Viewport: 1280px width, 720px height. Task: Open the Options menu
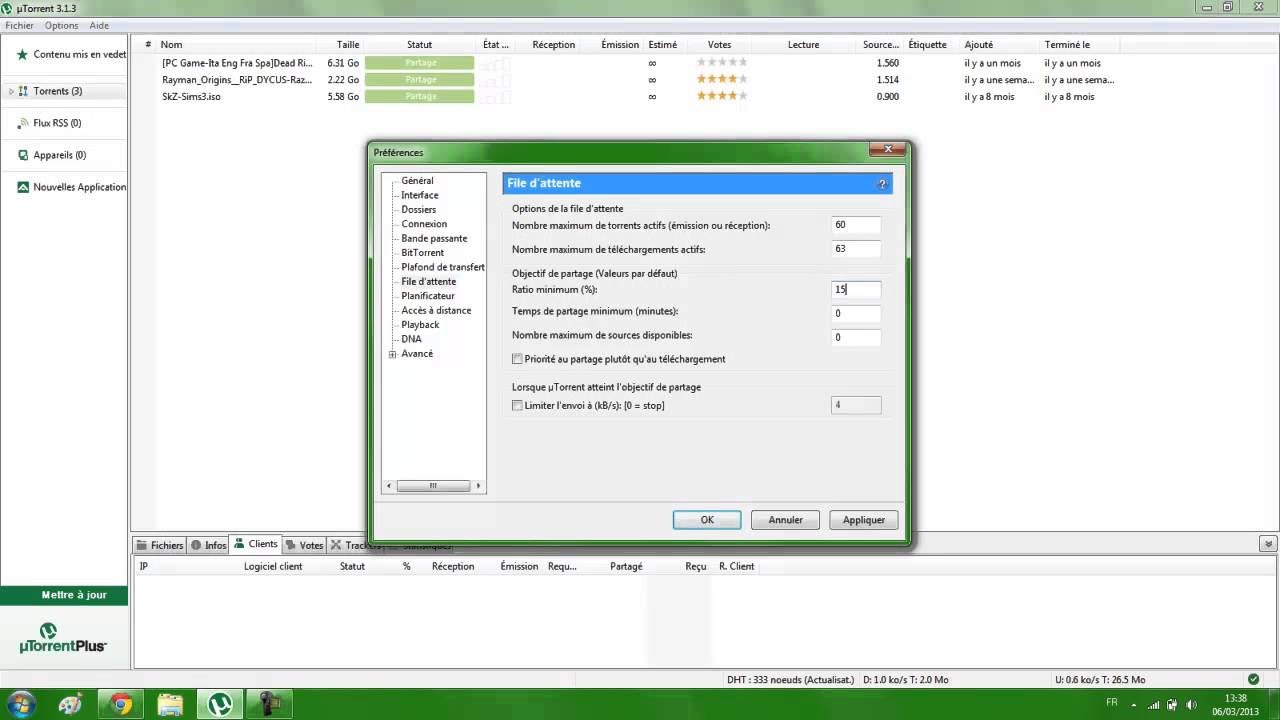pos(62,25)
